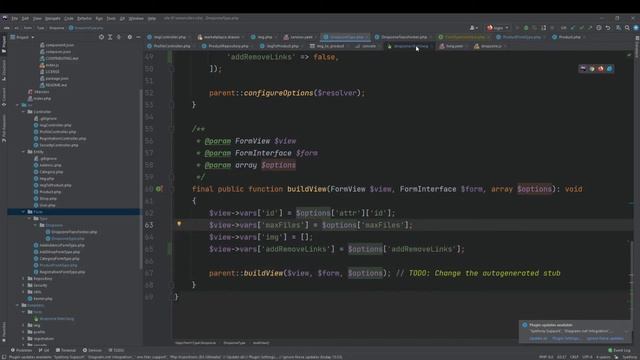
Task: Click the yellow intention lightbulb on line 63
Action: [179, 224]
